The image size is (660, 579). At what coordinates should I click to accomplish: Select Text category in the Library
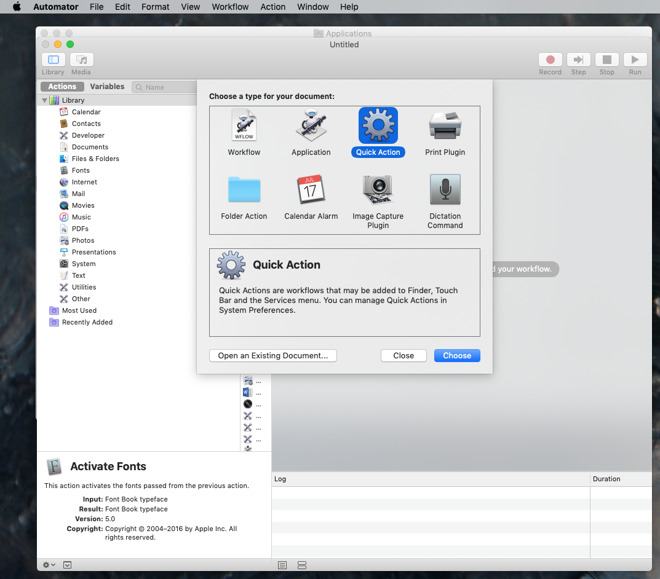click(x=78, y=276)
